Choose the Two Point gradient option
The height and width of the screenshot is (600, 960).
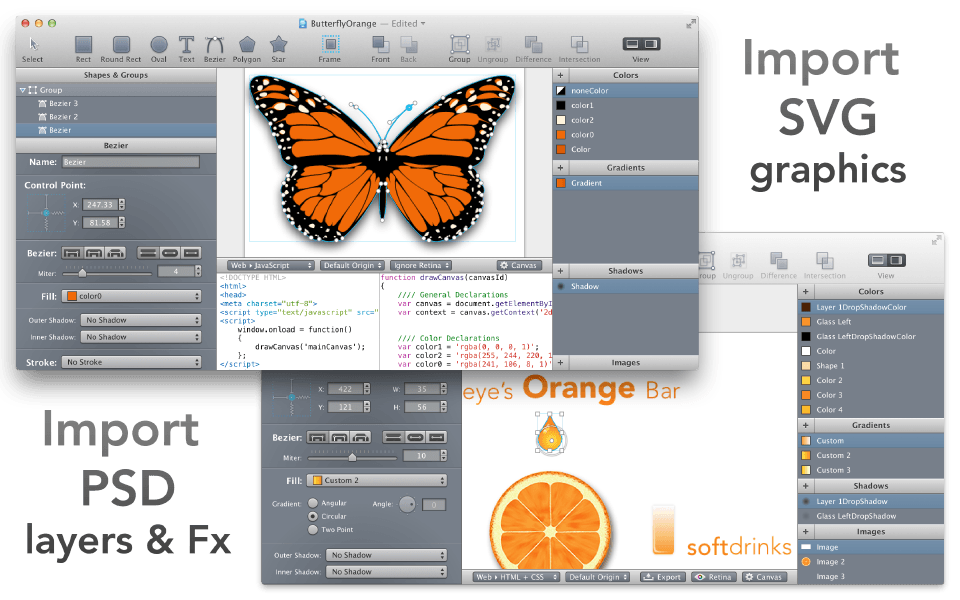point(314,529)
